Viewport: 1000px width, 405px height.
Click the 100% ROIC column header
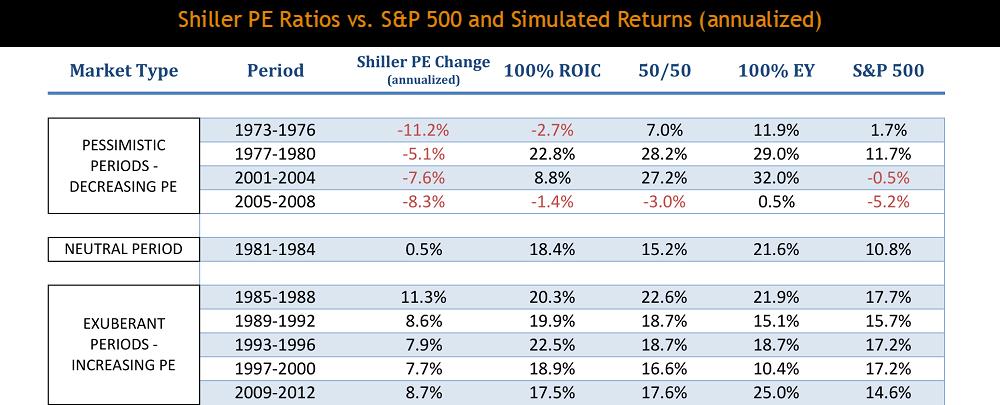(x=552, y=70)
